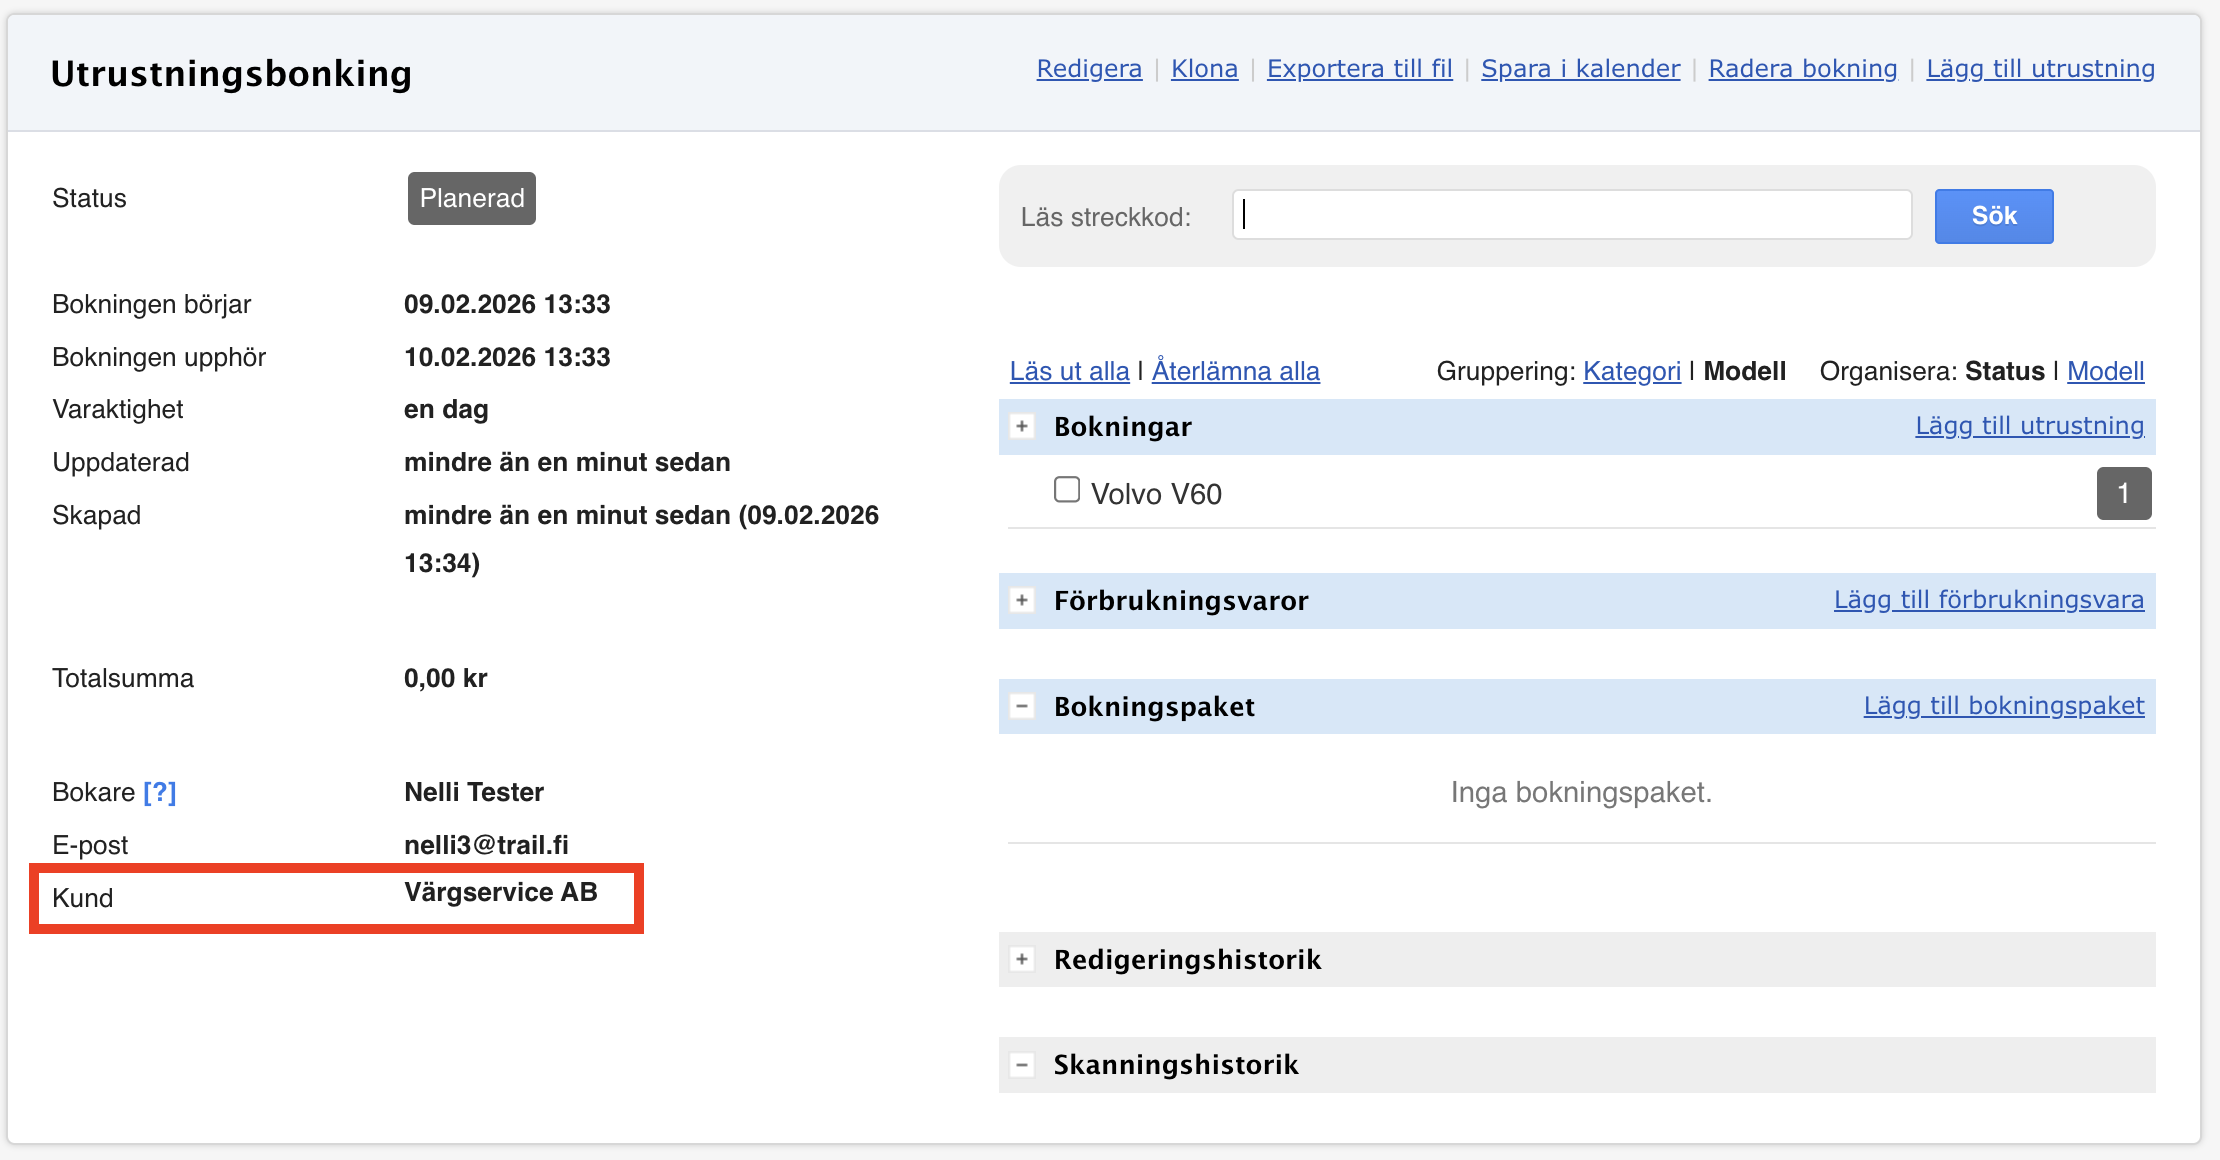Click Lägg till bokningspaket link
The width and height of the screenshot is (2220, 1160).
[2003, 706]
